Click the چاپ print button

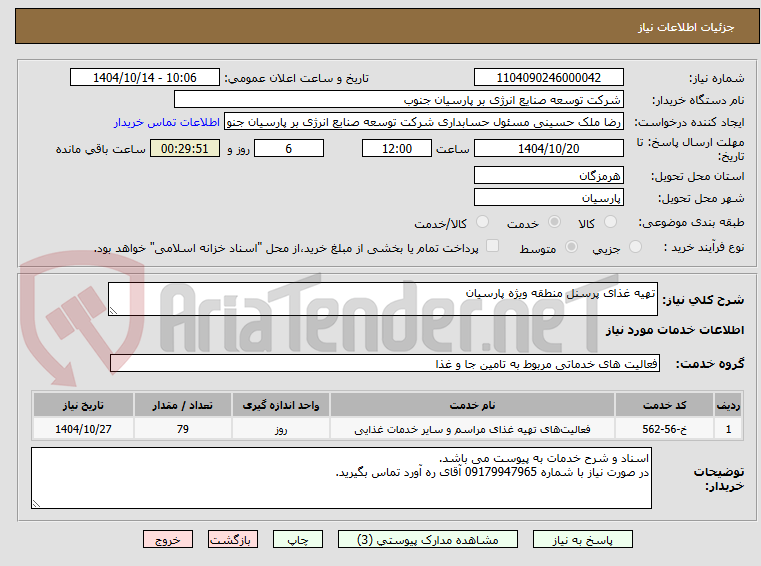tap(298, 539)
